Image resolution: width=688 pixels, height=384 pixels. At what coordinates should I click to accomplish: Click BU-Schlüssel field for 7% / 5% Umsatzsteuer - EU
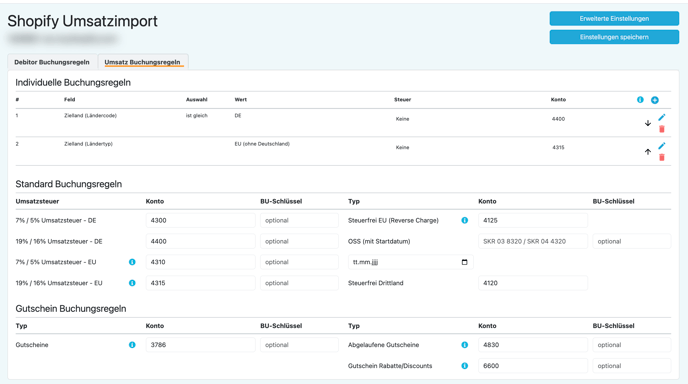pyautogui.click(x=299, y=262)
